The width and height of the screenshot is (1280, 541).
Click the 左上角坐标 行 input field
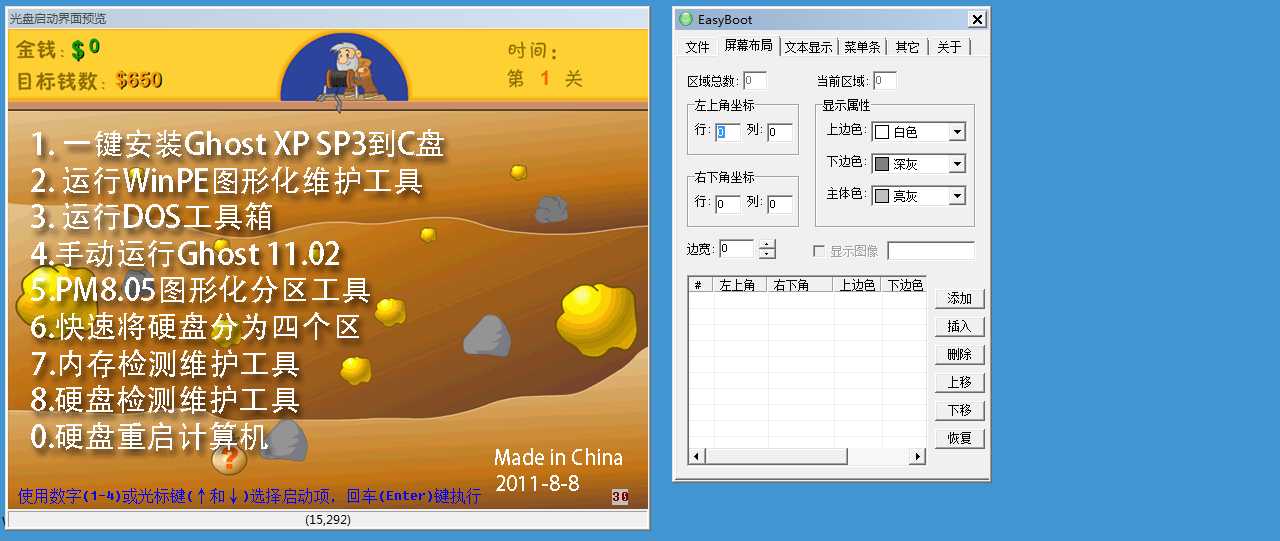click(728, 132)
